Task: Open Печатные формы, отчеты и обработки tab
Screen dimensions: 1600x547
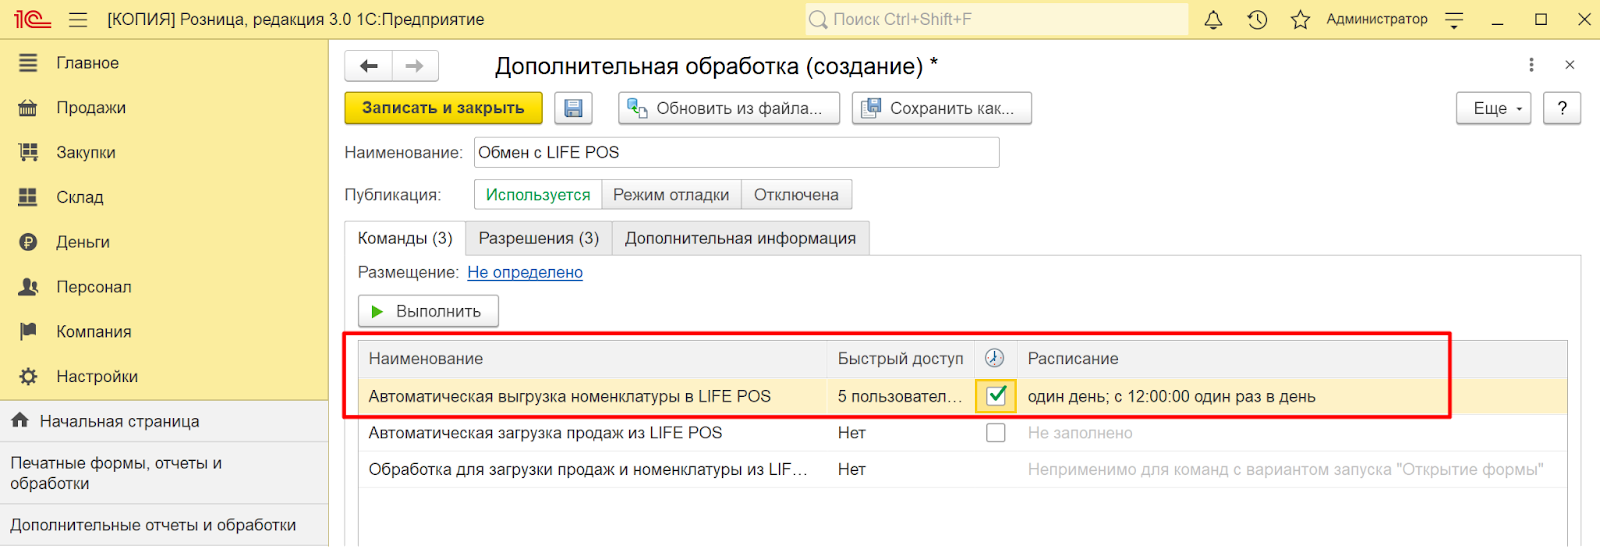Action: (x=164, y=473)
